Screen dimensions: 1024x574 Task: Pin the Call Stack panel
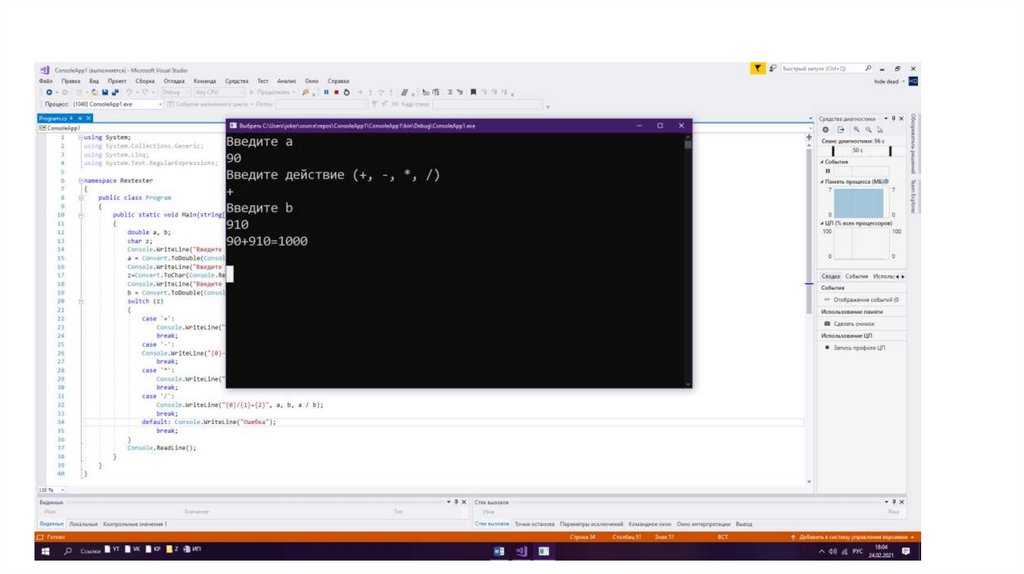893,502
